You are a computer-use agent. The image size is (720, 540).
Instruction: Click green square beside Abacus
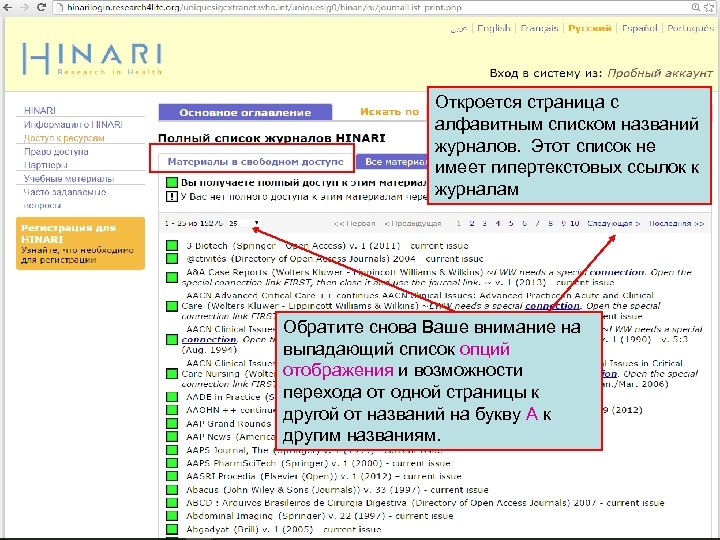click(x=172, y=489)
